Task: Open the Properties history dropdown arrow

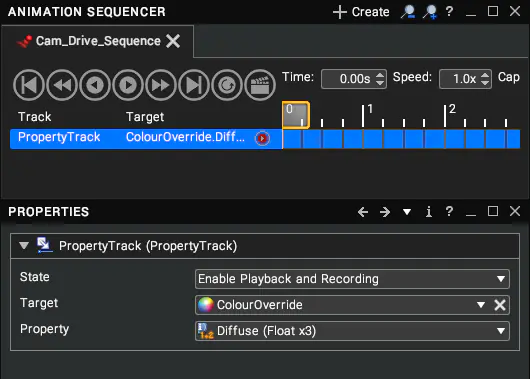Action: pos(407,212)
